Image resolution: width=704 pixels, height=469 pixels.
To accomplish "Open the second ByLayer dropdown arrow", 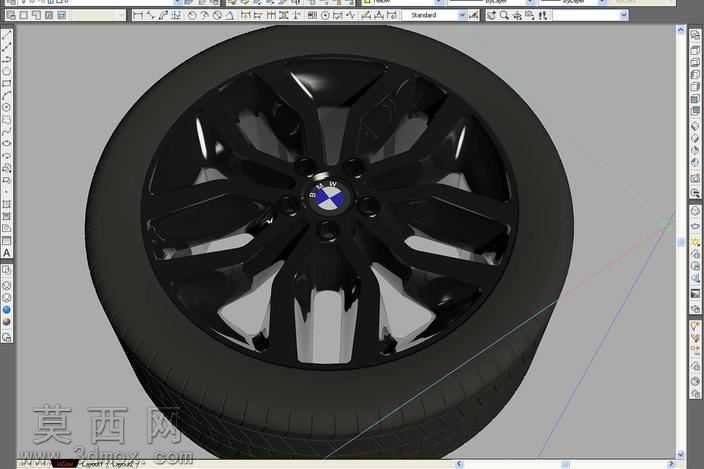I will pos(602,2).
